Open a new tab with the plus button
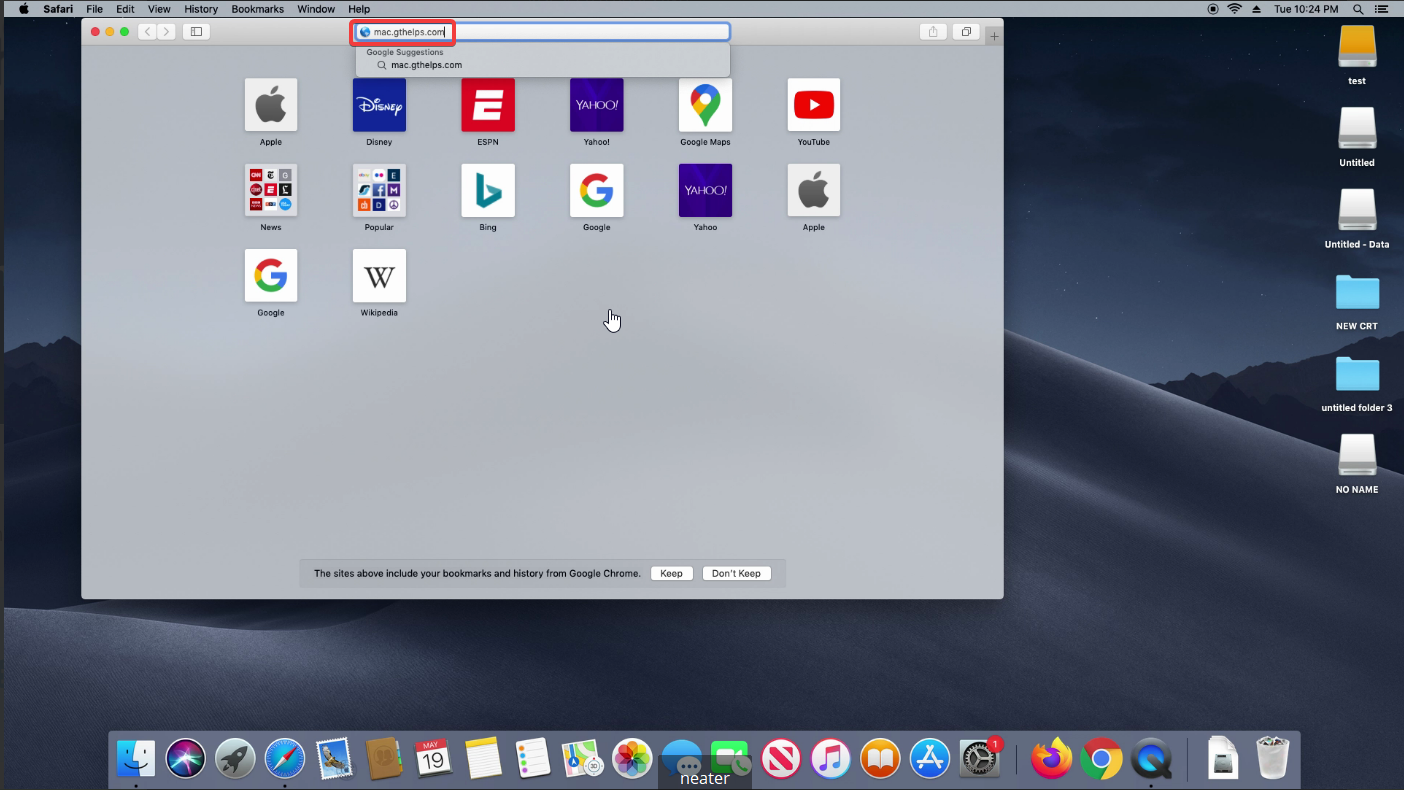 pos(994,36)
